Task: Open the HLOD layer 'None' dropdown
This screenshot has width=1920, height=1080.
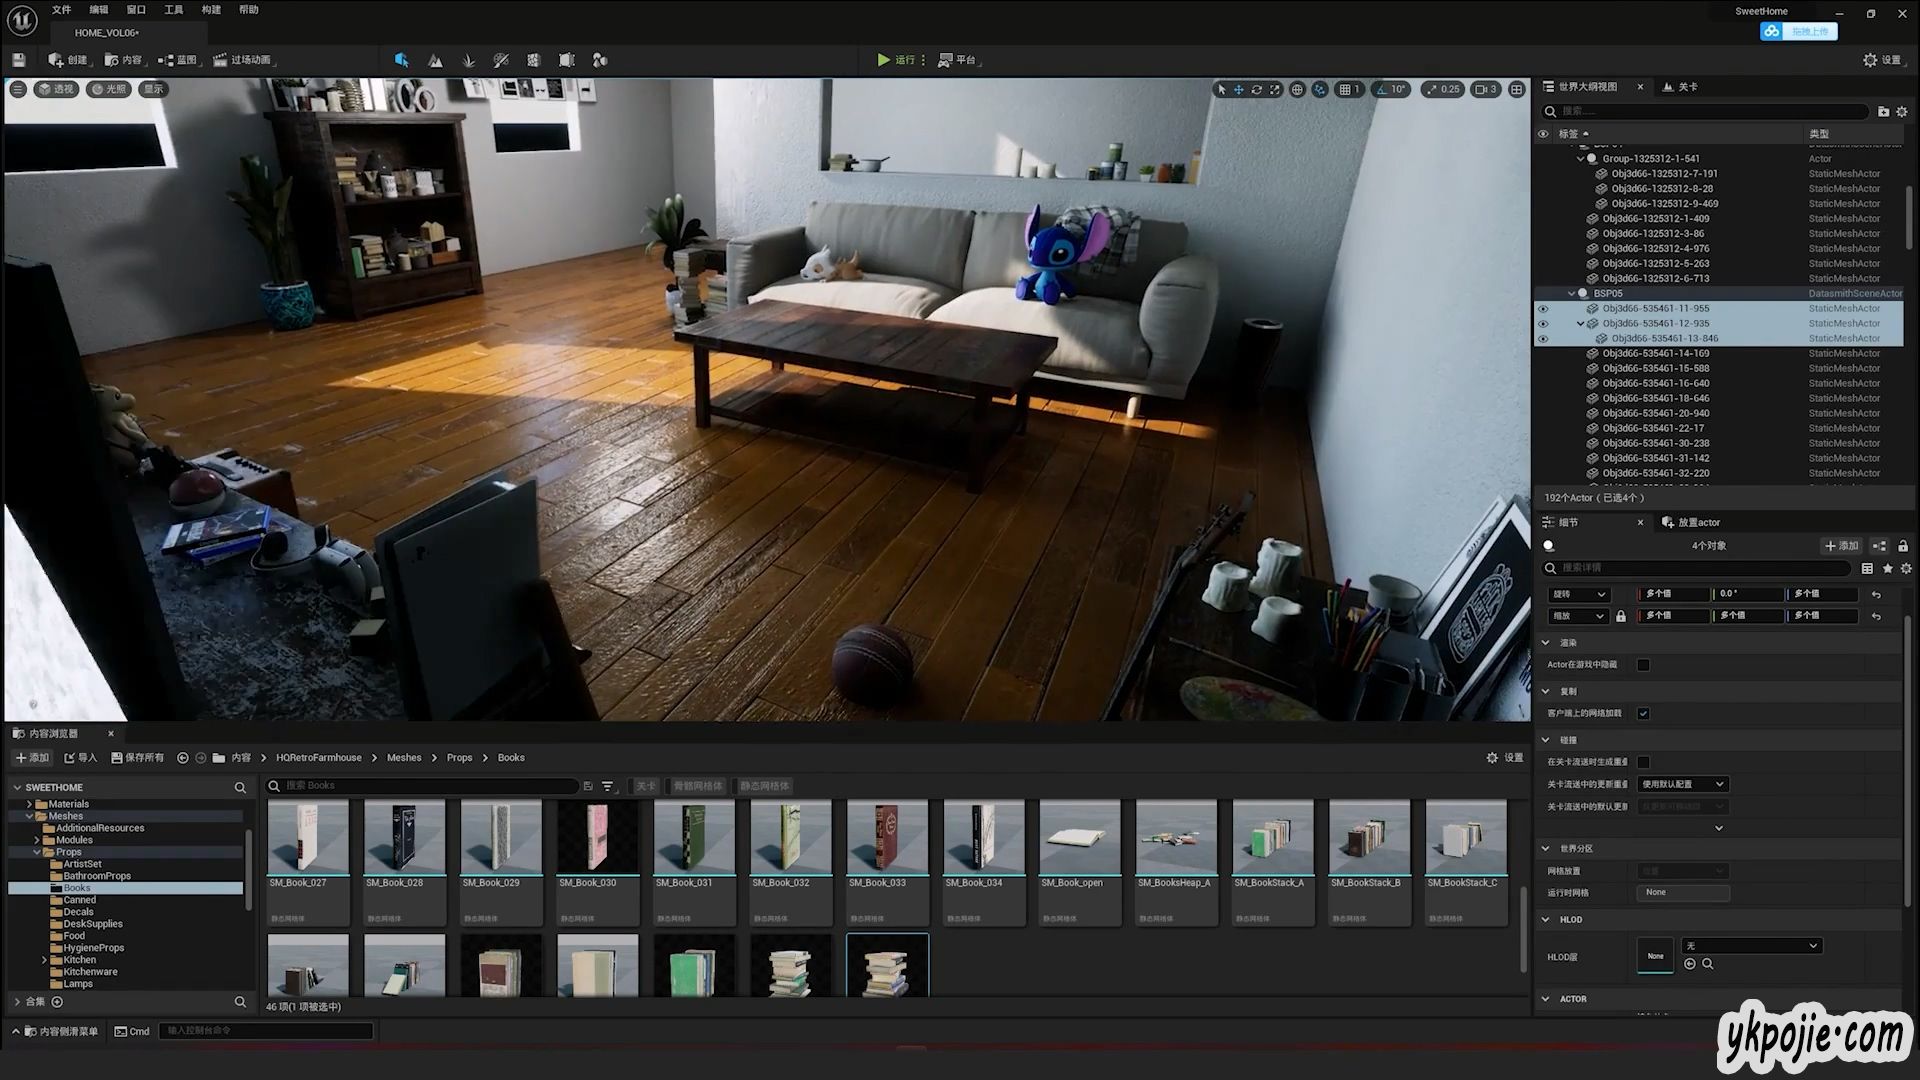Action: [1751, 946]
